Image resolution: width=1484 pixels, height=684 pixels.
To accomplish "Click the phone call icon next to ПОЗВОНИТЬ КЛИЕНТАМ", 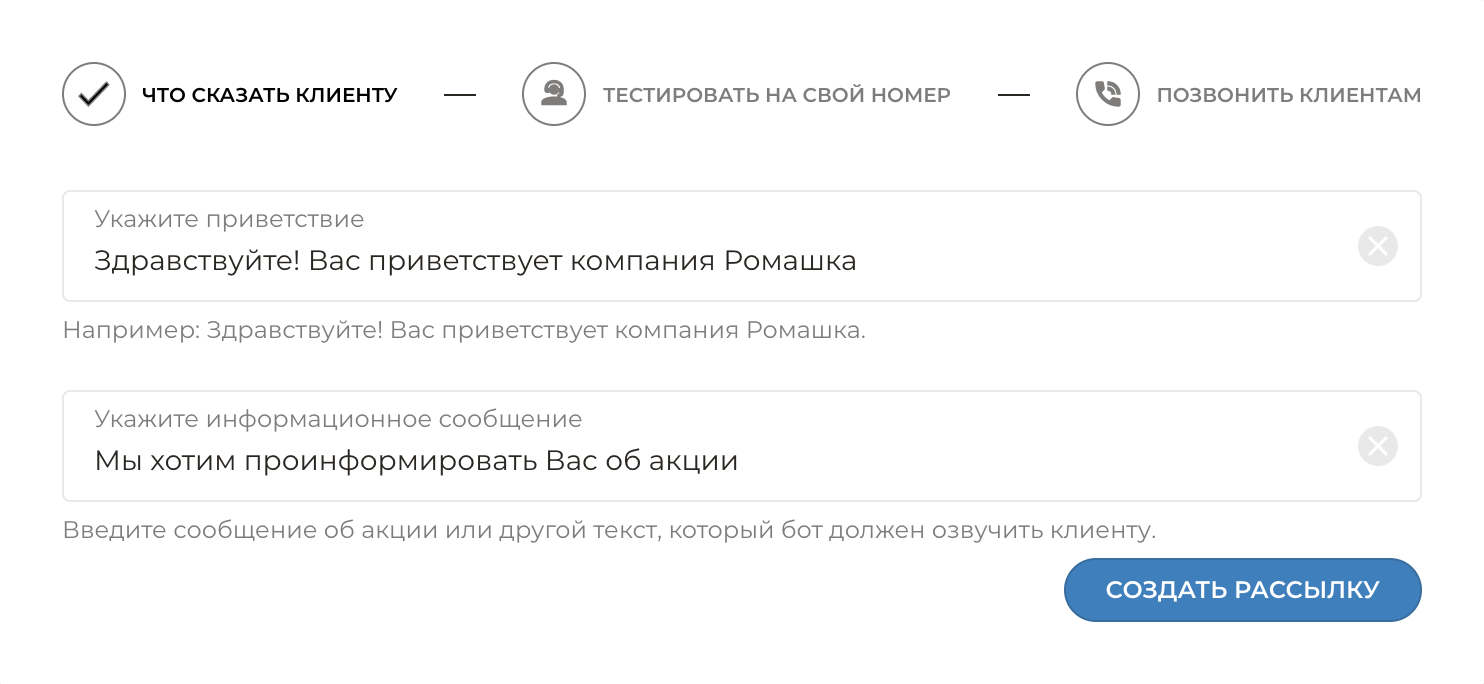I will (1108, 94).
